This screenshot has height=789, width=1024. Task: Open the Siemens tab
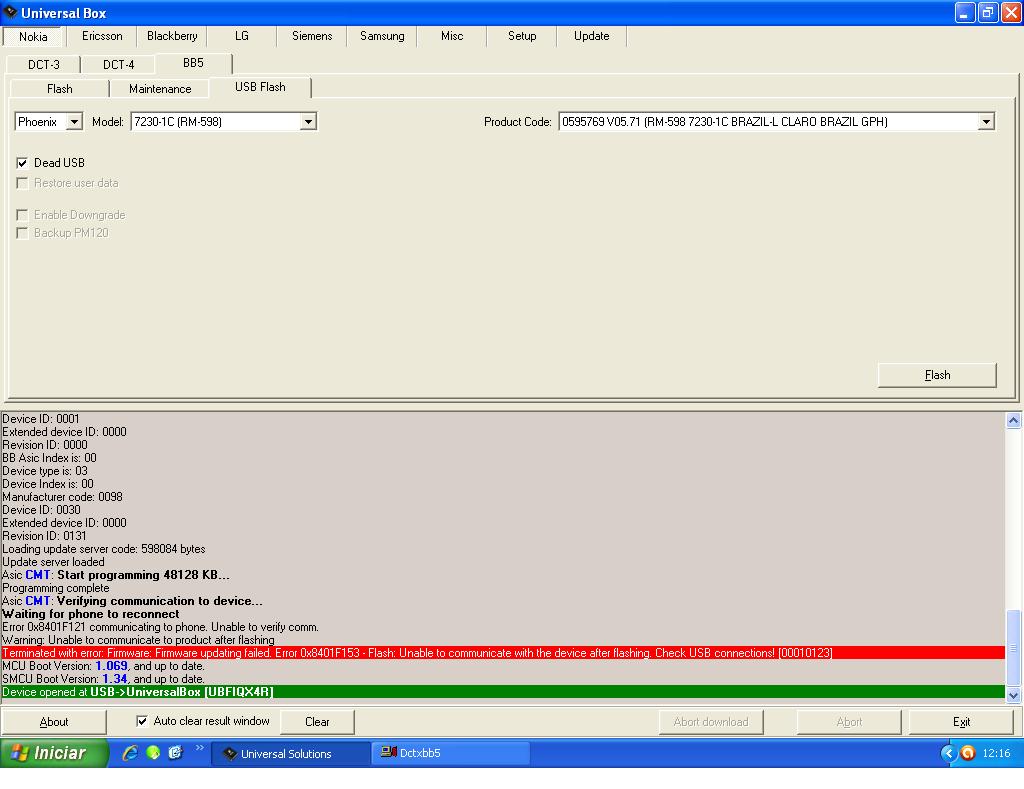pos(312,36)
